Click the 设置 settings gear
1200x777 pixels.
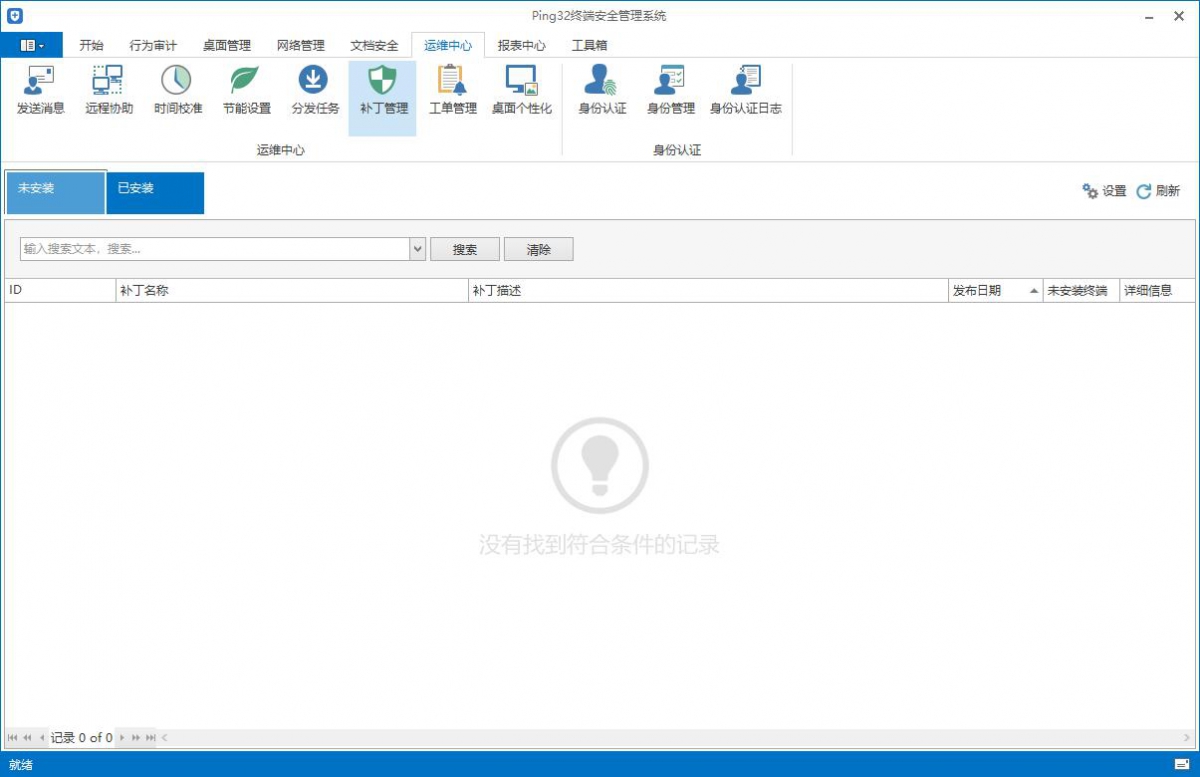[1104, 191]
